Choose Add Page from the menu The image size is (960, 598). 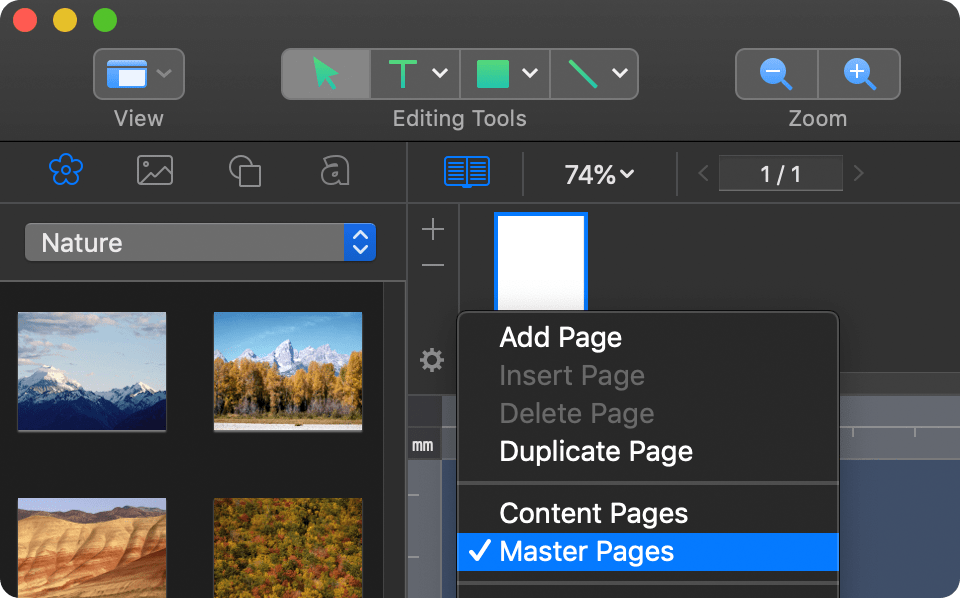click(560, 337)
